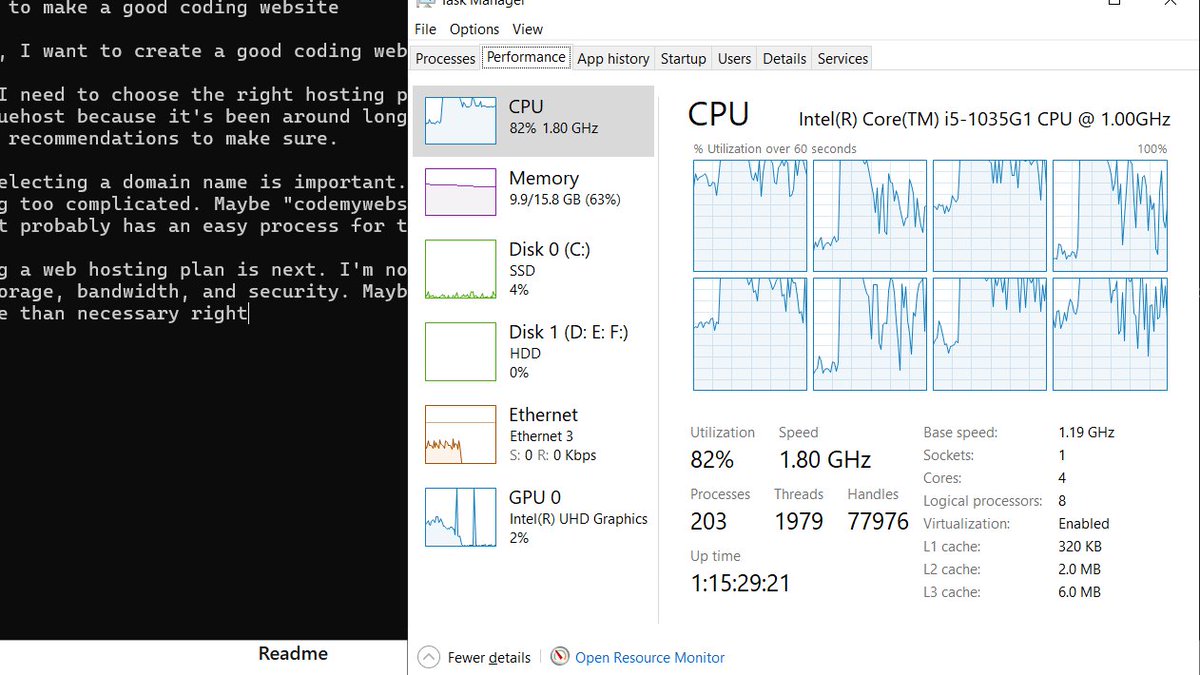This screenshot has width=1200, height=675.
Task: Select the Memory mini graph thumbnail
Action: [x=461, y=192]
